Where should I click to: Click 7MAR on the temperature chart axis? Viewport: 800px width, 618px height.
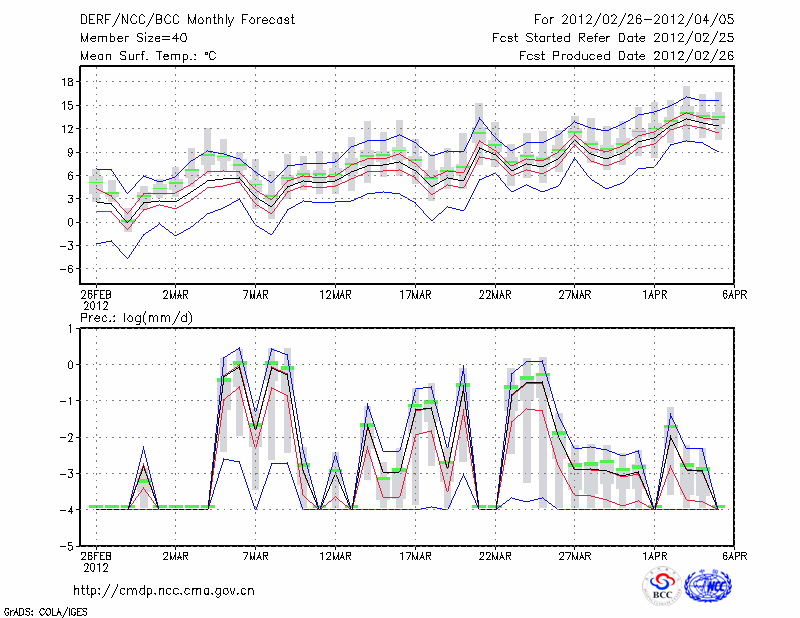(255, 295)
